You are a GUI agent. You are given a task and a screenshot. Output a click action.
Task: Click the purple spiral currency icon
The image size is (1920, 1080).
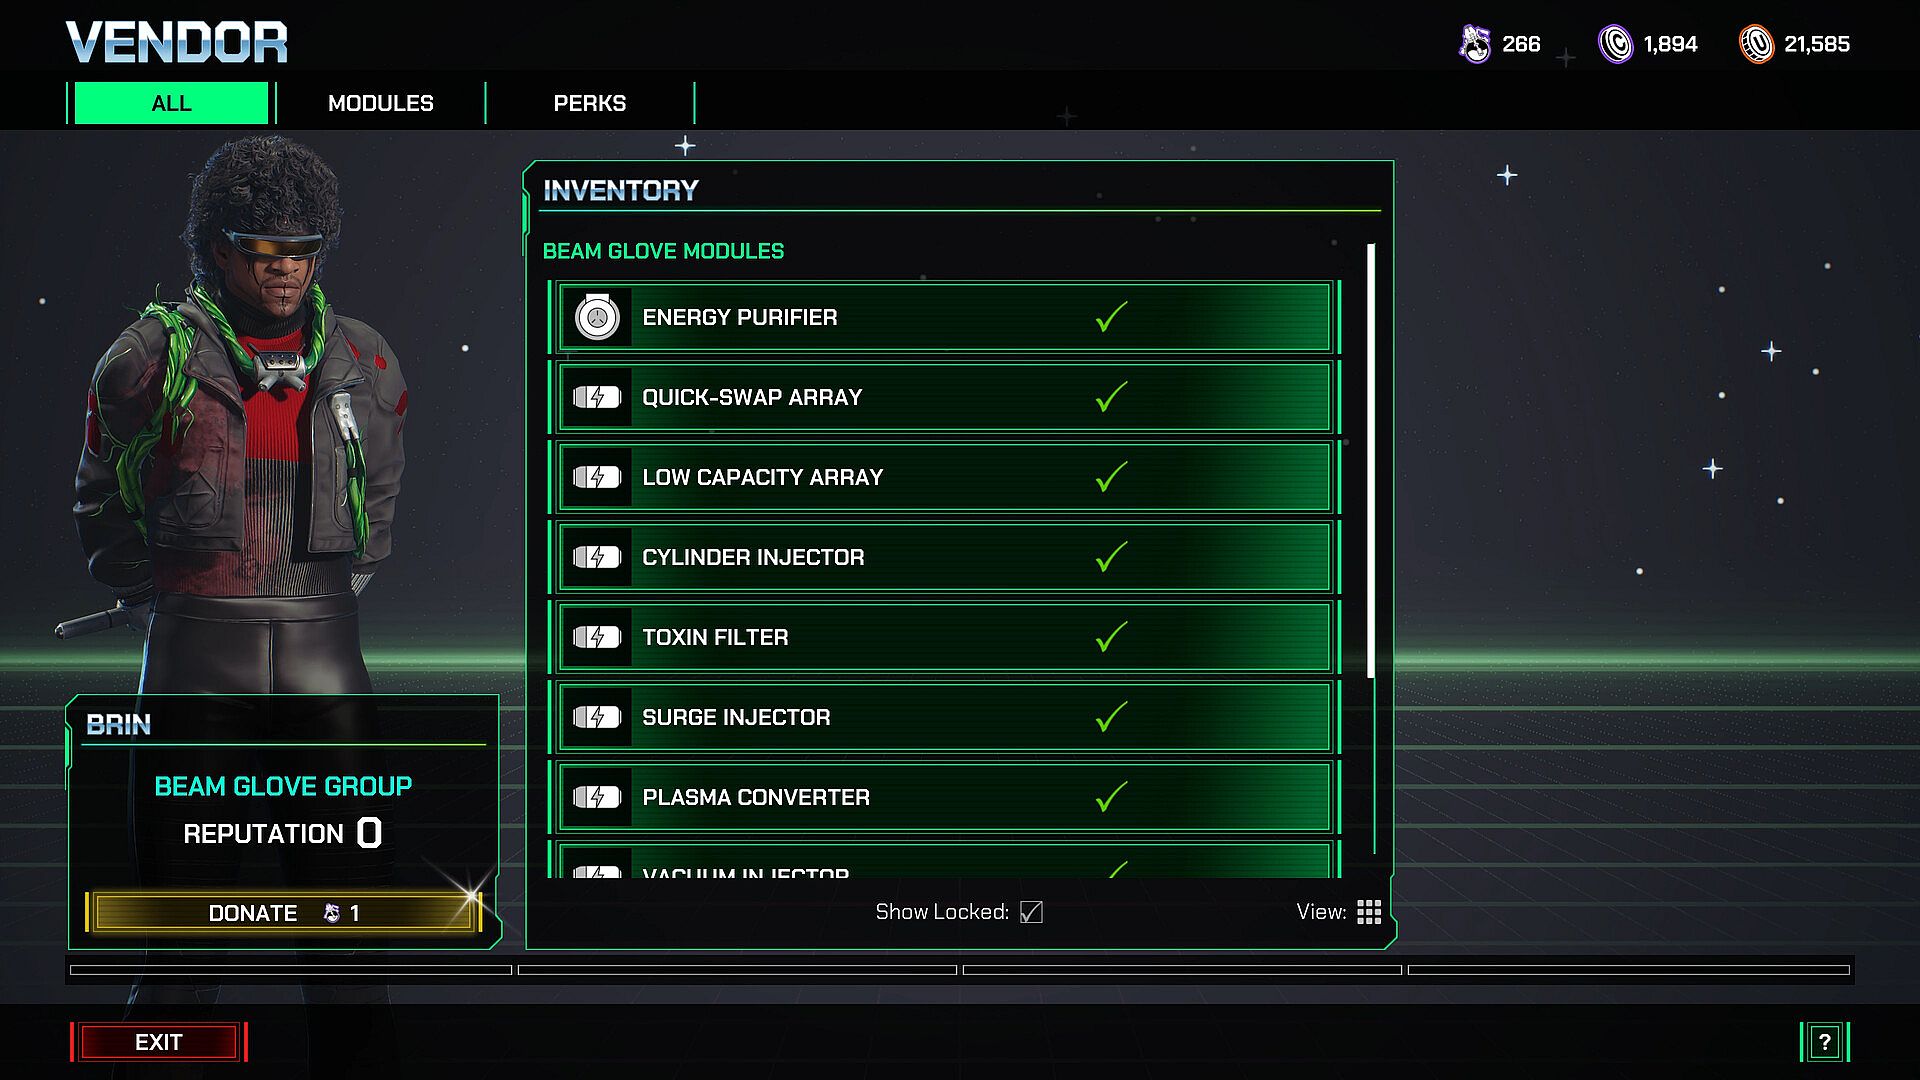tap(1615, 44)
